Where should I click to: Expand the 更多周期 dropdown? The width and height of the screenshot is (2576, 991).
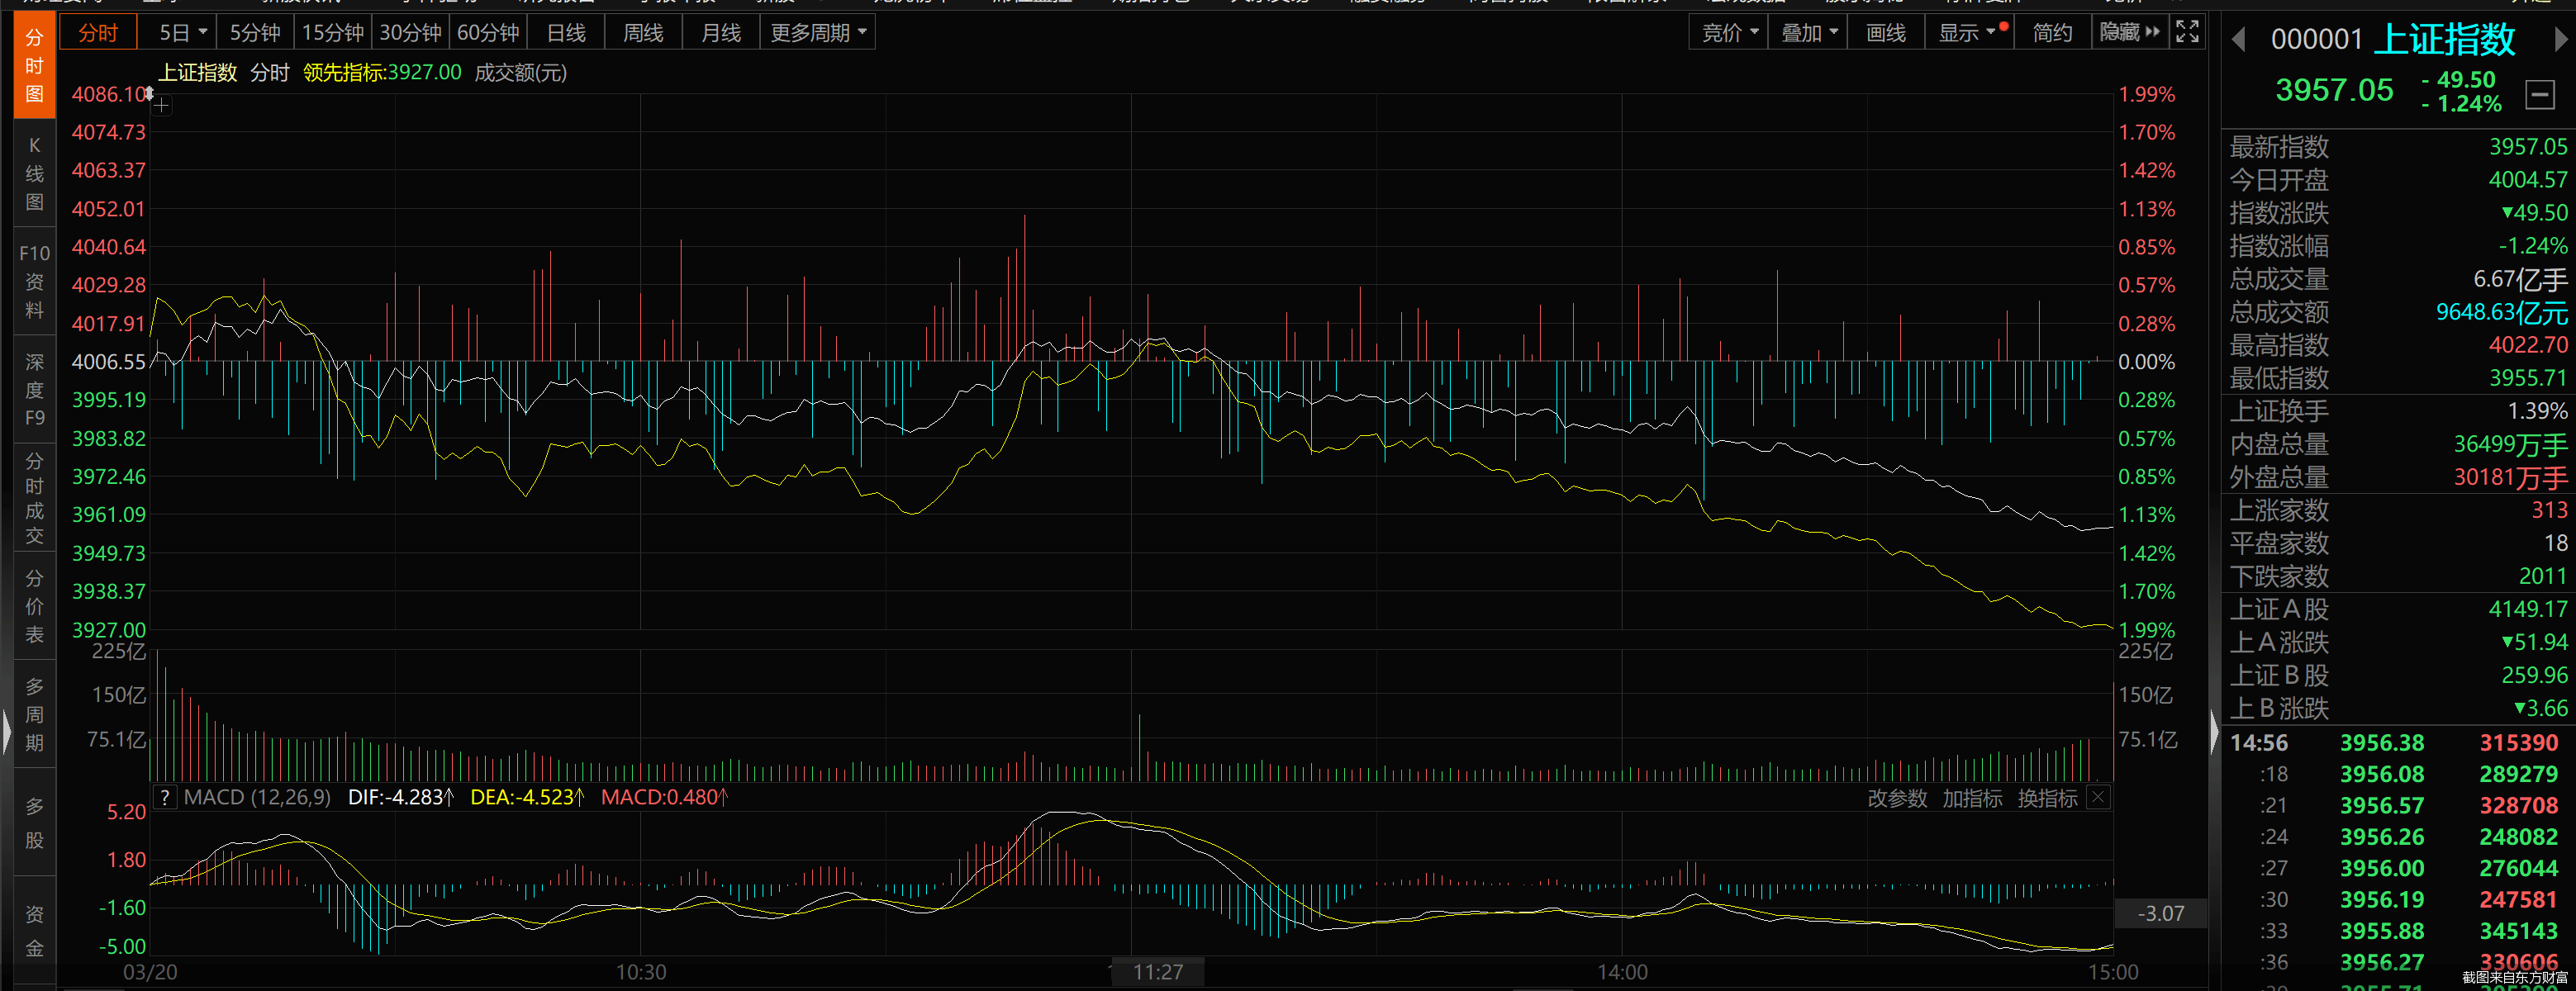click(x=817, y=32)
